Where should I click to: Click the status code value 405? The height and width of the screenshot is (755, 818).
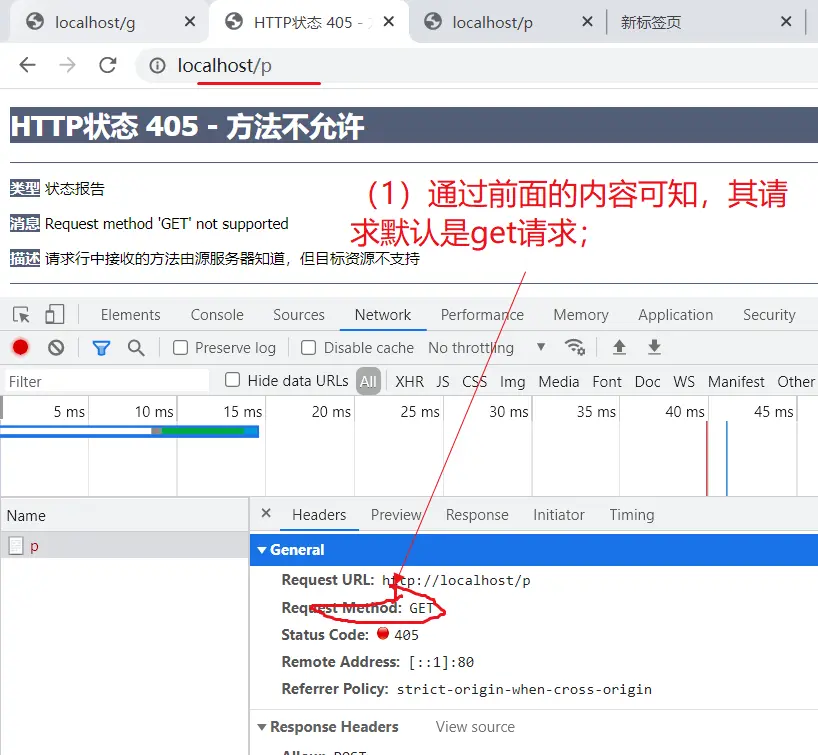tap(406, 635)
